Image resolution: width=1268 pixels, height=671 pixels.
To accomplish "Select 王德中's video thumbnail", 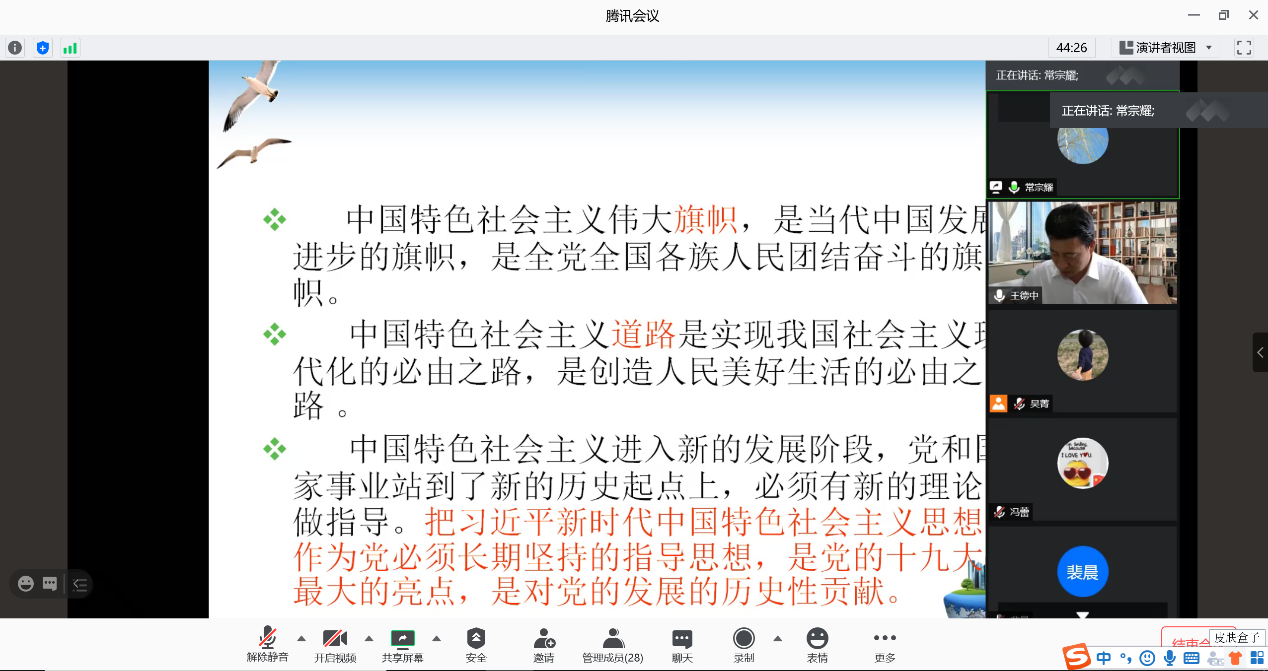I will 1082,253.
